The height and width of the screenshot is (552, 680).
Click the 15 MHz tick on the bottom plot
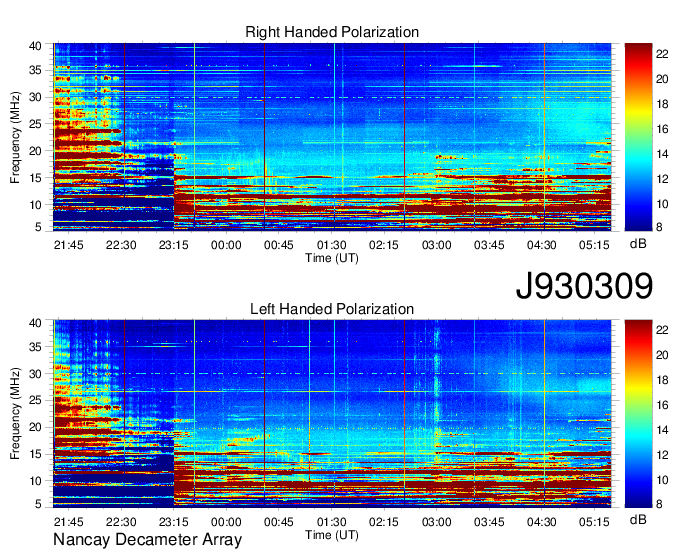(35, 454)
